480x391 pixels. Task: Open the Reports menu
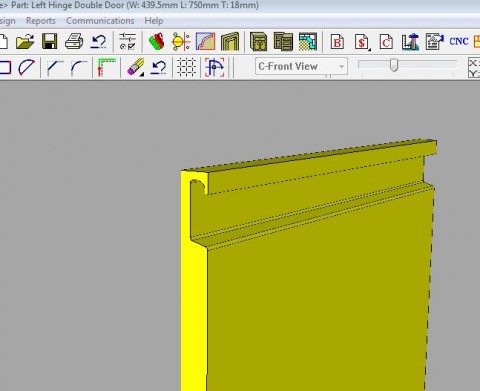pyautogui.click(x=41, y=21)
